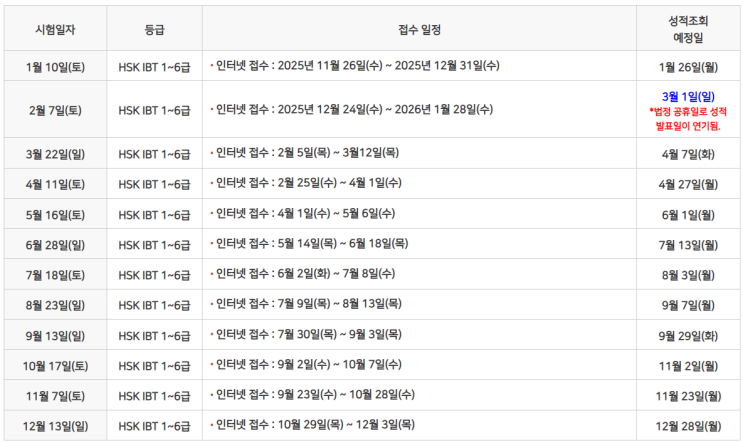The height and width of the screenshot is (443, 743).
Task: Click the 12월 28일(월) score release date
Action: pyautogui.click(x=688, y=425)
